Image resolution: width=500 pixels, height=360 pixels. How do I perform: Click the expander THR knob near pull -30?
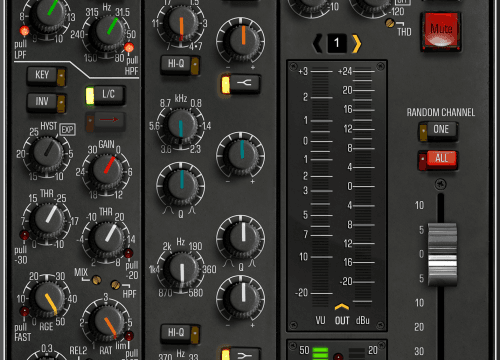click(48, 221)
